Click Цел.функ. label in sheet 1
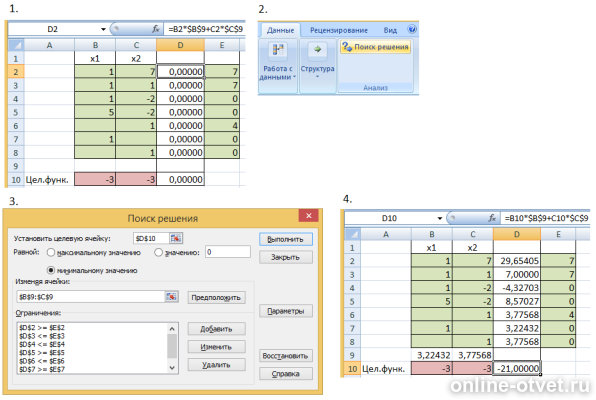The image size is (596, 400). coord(47,179)
